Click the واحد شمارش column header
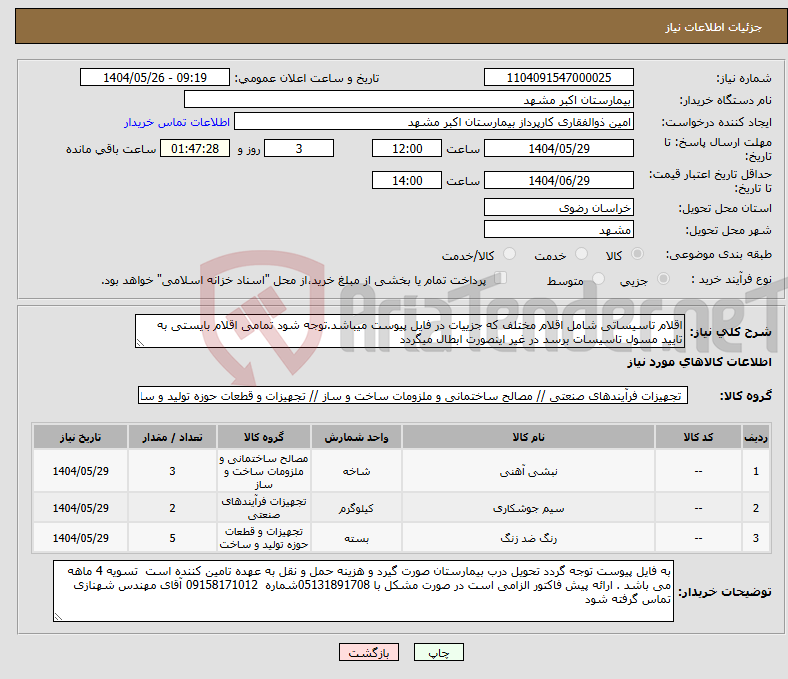The image size is (788, 679). (x=356, y=437)
